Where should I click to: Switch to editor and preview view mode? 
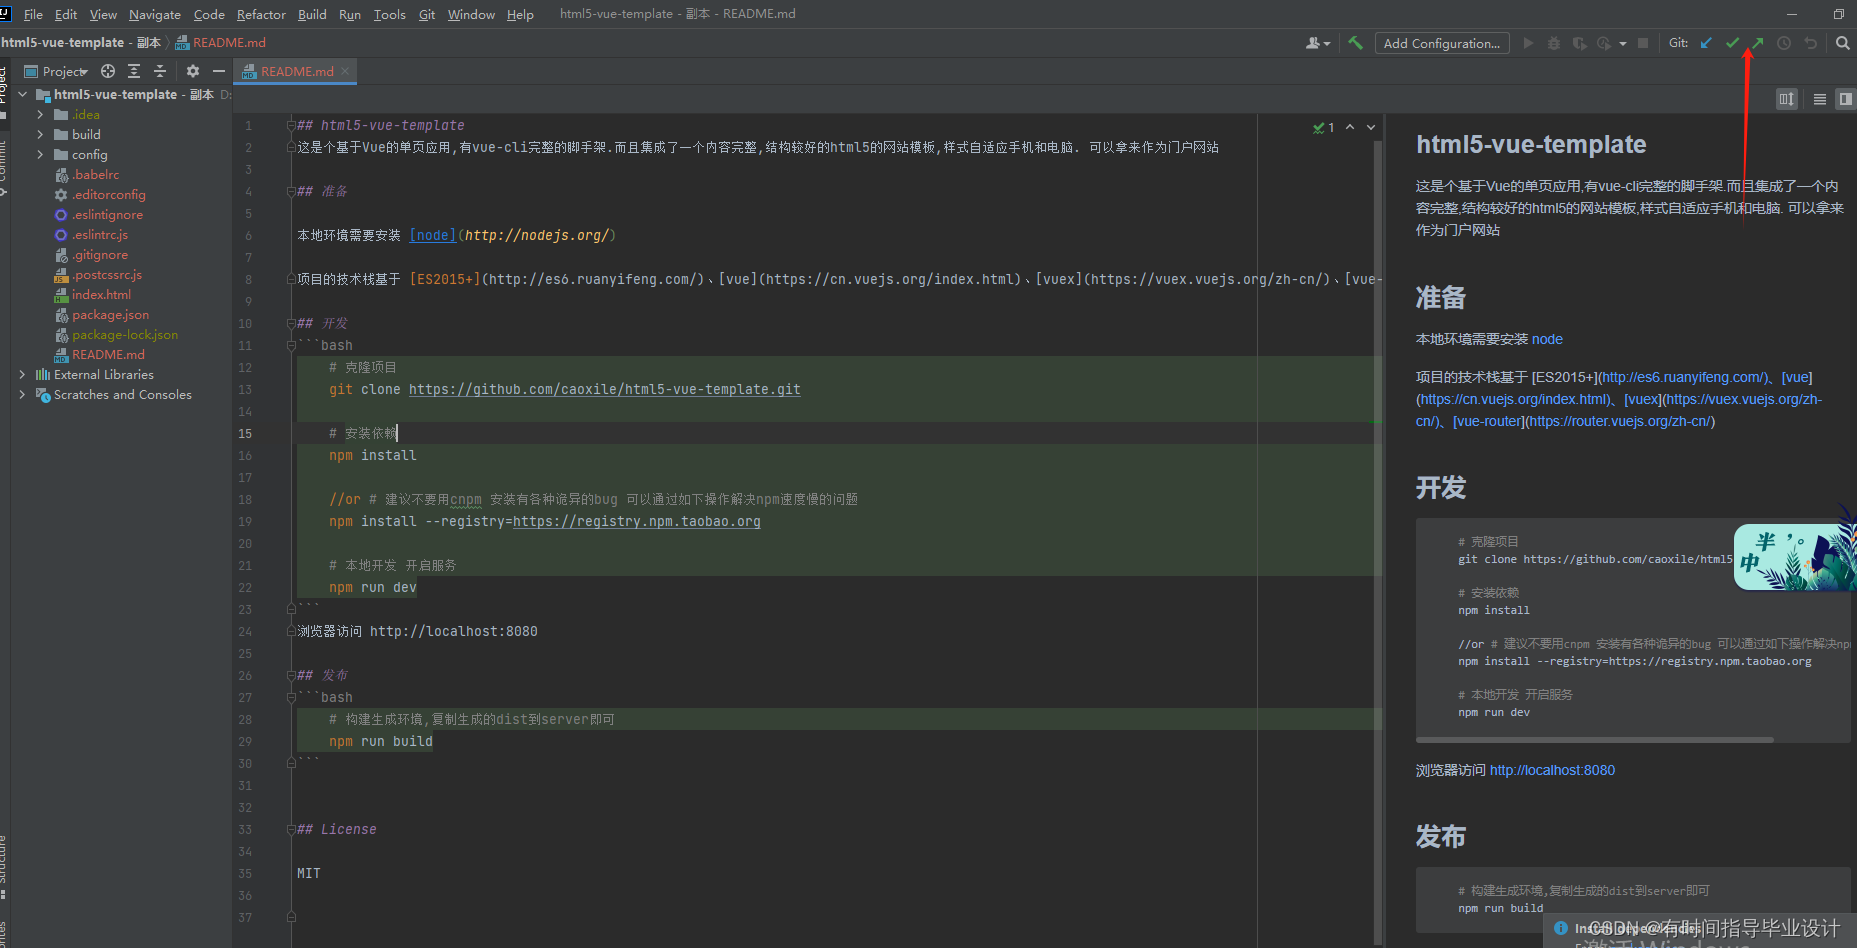pos(1845,99)
